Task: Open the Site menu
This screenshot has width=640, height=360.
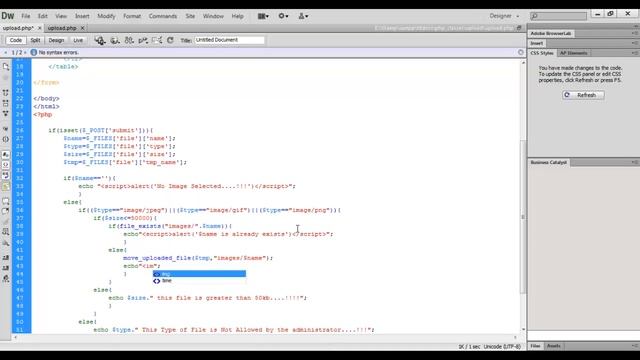Action: click(190, 16)
